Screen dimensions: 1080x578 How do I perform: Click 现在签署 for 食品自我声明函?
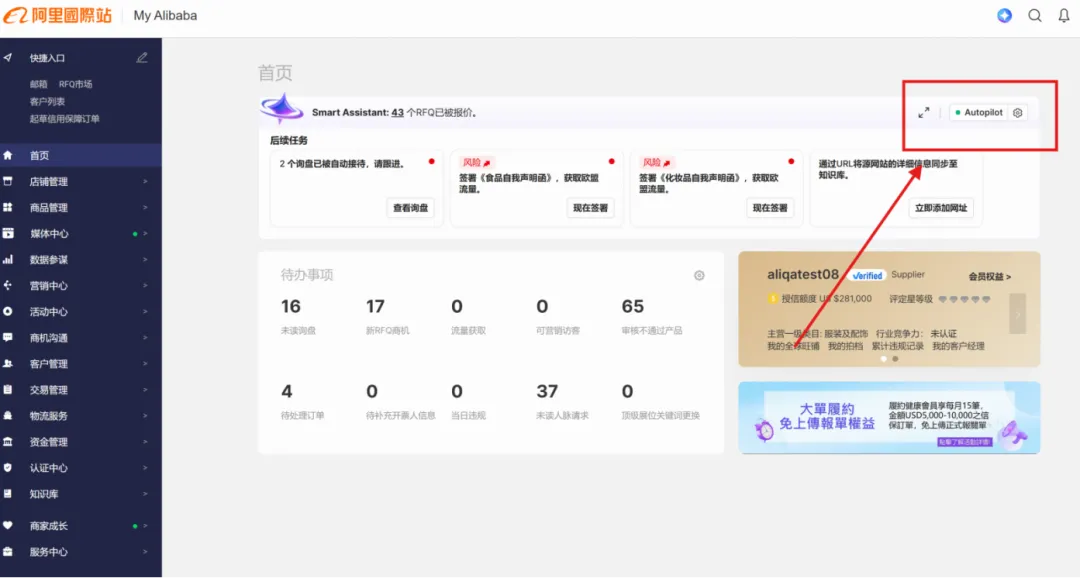pyautogui.click(x=590, y=207)
